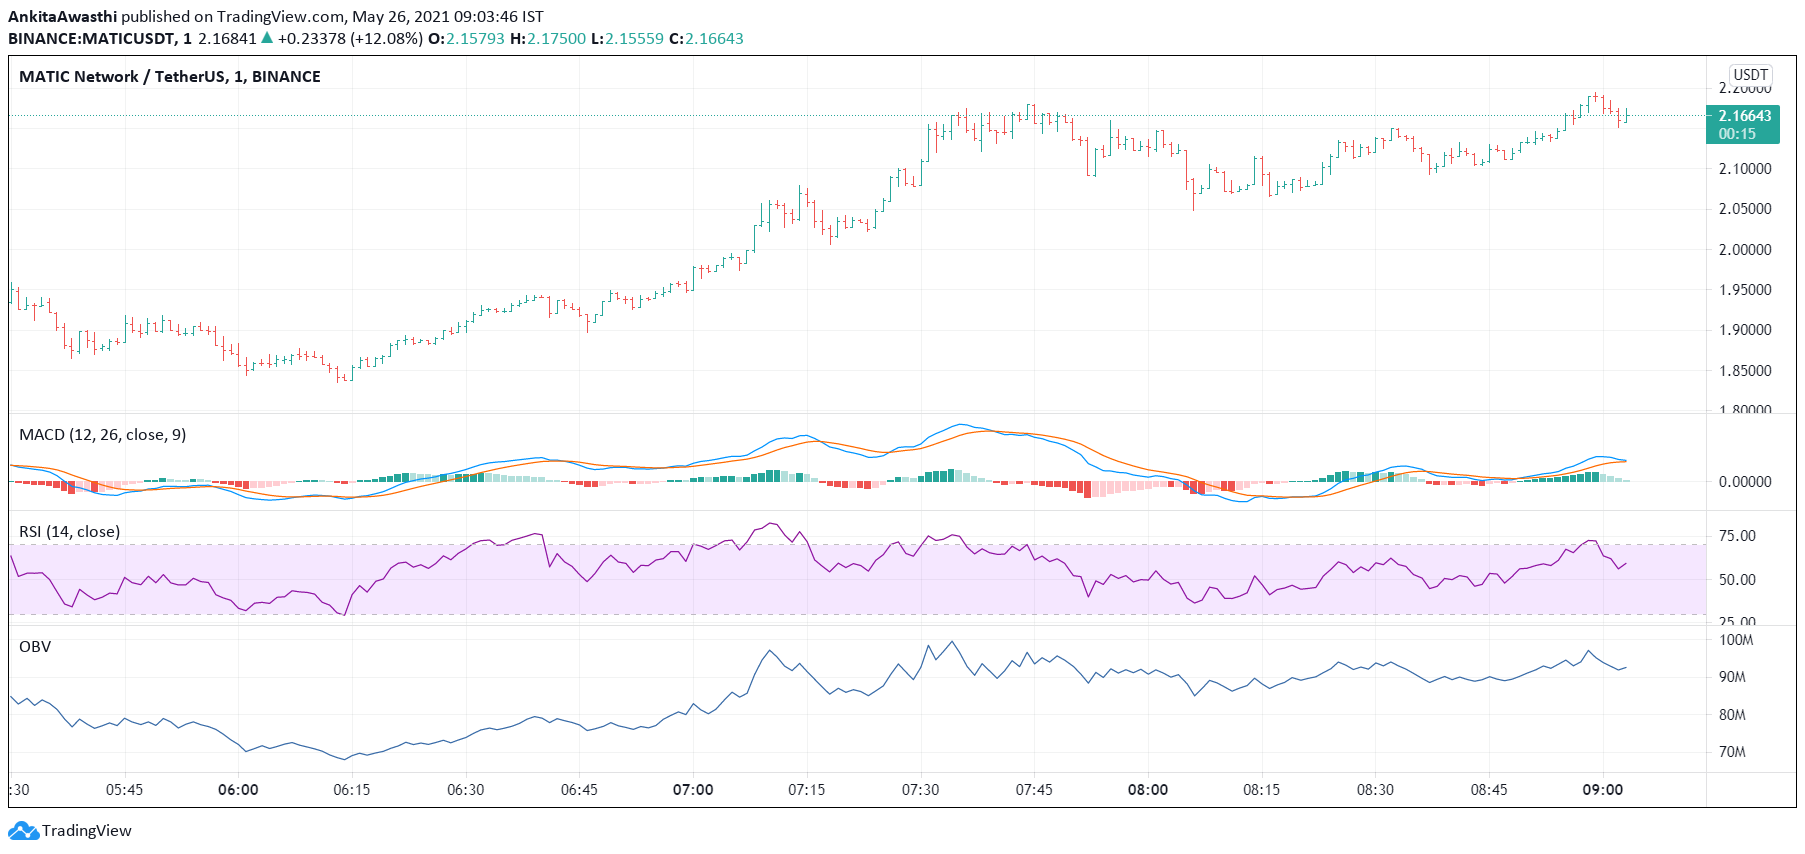Click the 07:00 time axis marker
The image size is (1805, 854).
pyautogui.click(x=693, y=790)
